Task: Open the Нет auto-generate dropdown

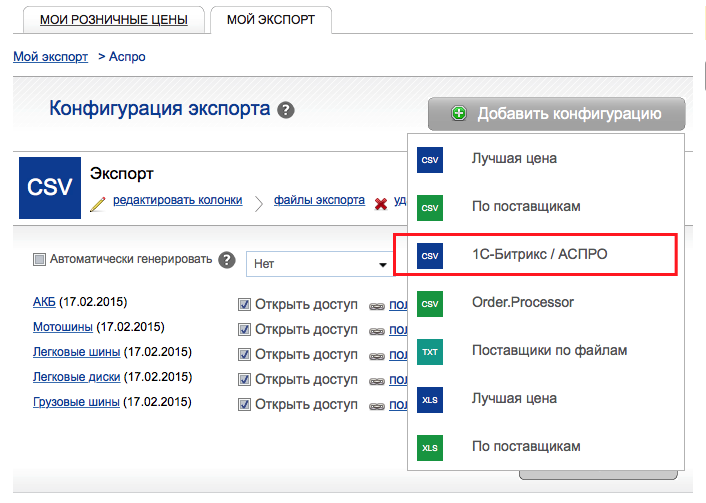Action: point(320,264)
